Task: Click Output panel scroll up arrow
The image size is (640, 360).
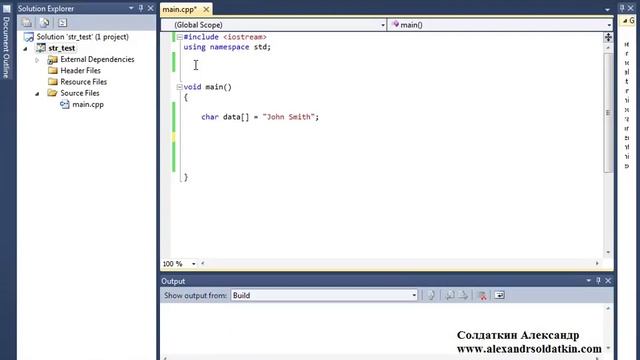Action: [x=608, y=309]
